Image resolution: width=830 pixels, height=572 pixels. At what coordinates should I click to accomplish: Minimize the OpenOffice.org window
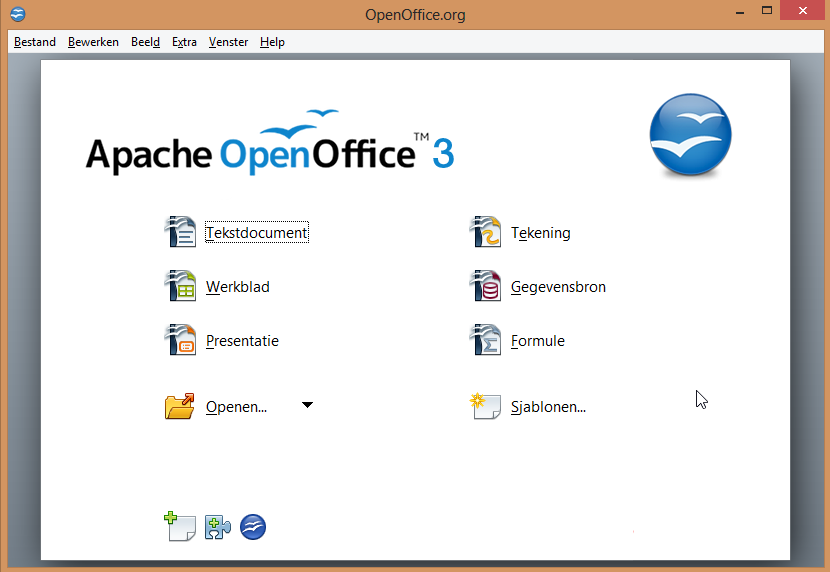tap(740, 11)
